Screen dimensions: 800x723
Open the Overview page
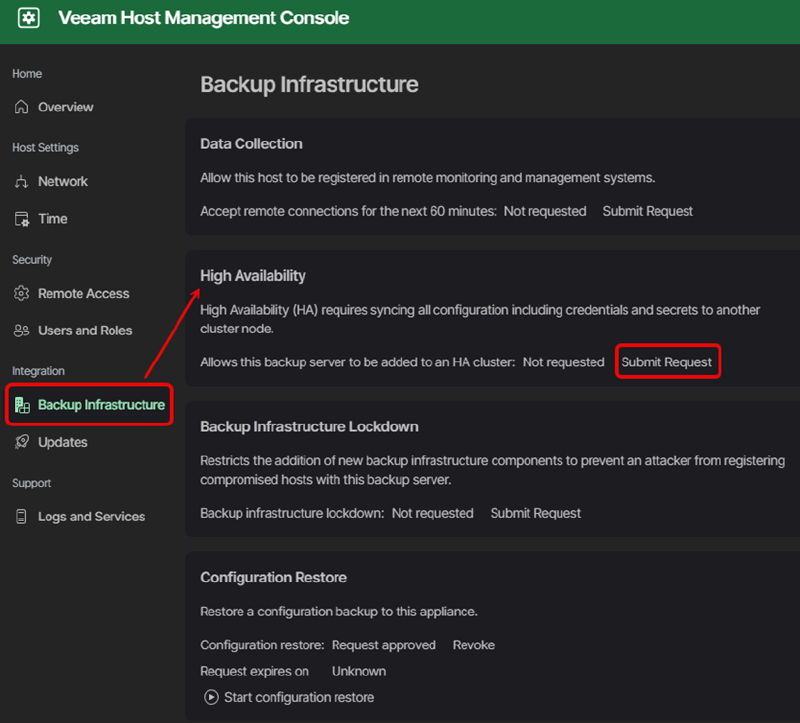(65, 107)
